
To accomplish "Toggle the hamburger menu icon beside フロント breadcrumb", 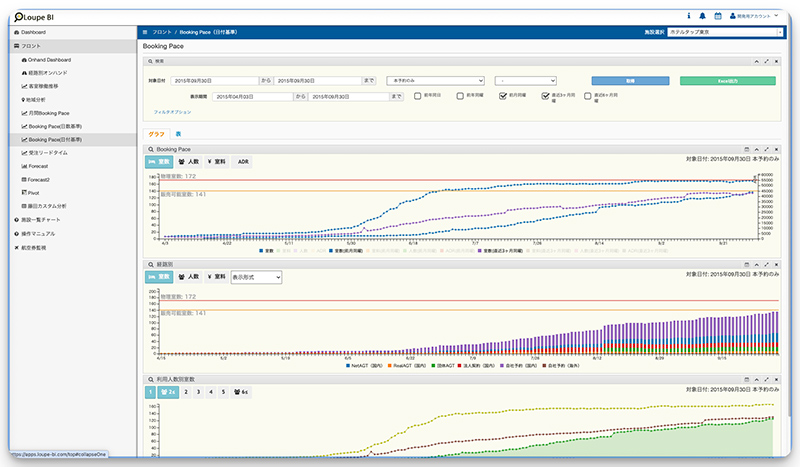I will [146, 33].
